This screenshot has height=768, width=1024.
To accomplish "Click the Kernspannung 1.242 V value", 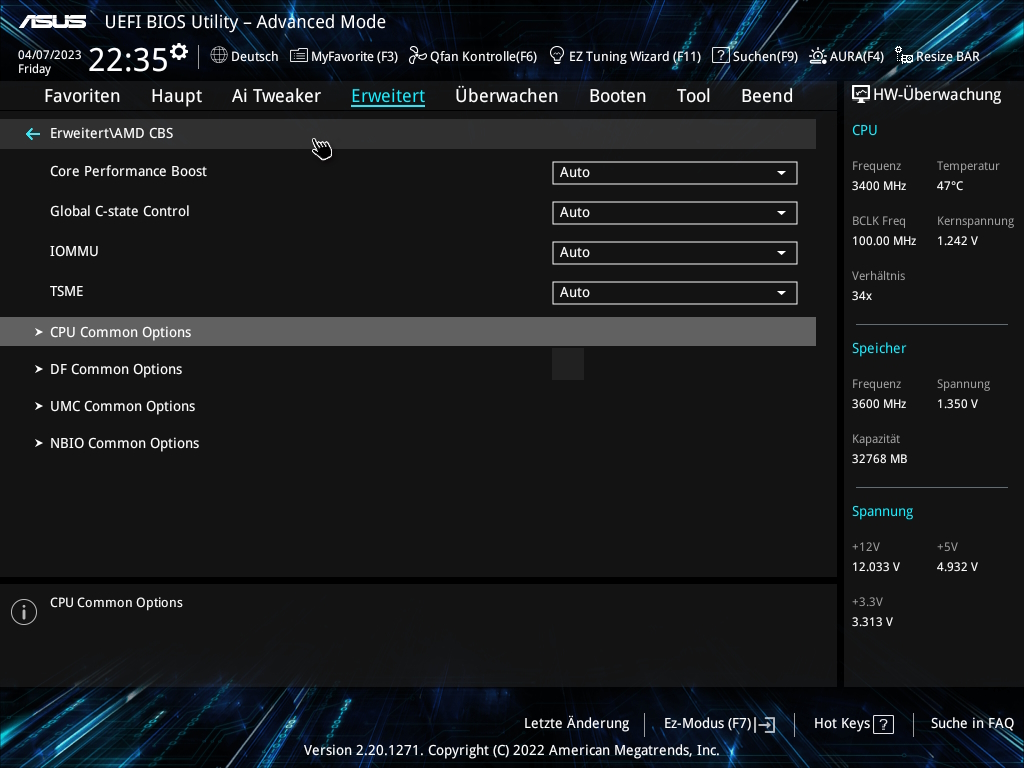I will coord(957,241).
